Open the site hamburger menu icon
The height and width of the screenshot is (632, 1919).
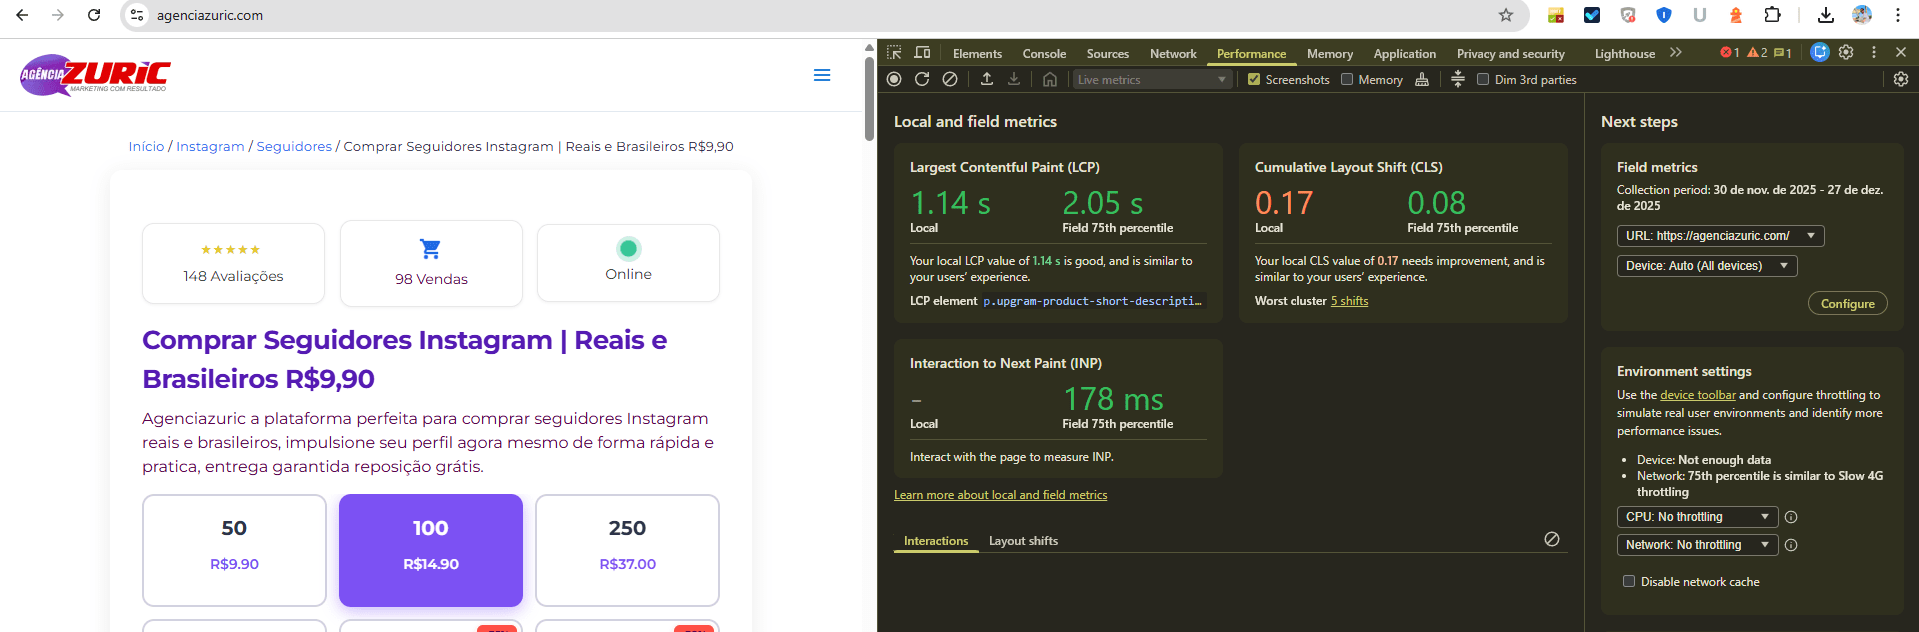[822, 75]
